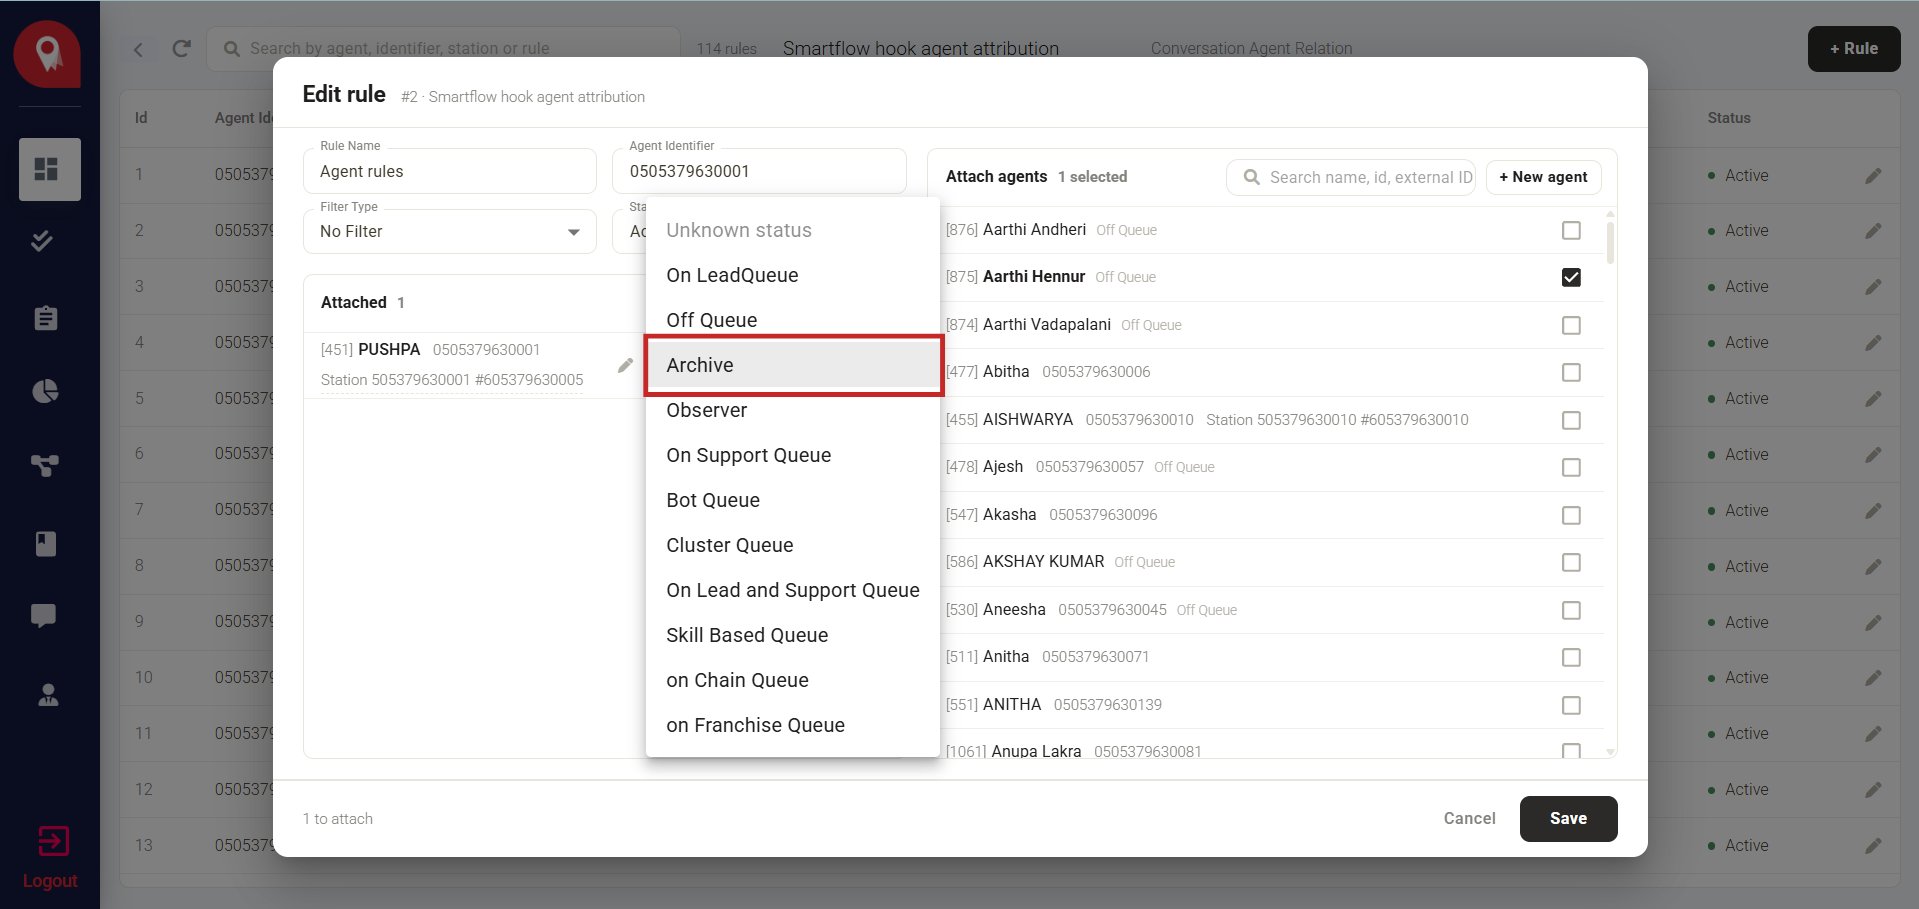
Task: Open the user profile sidebar icon
Action: click(48, 695)
